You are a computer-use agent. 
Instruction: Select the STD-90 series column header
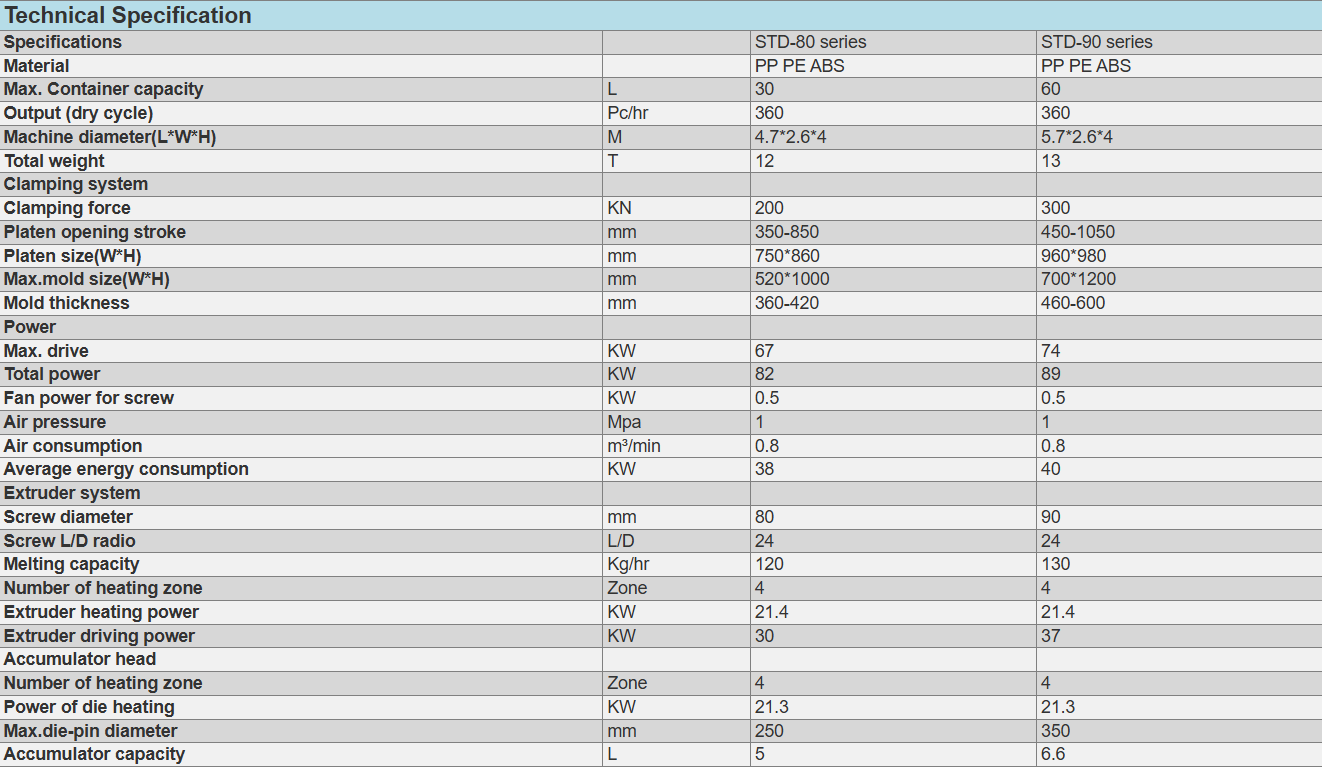click(x=1096, y=42)
